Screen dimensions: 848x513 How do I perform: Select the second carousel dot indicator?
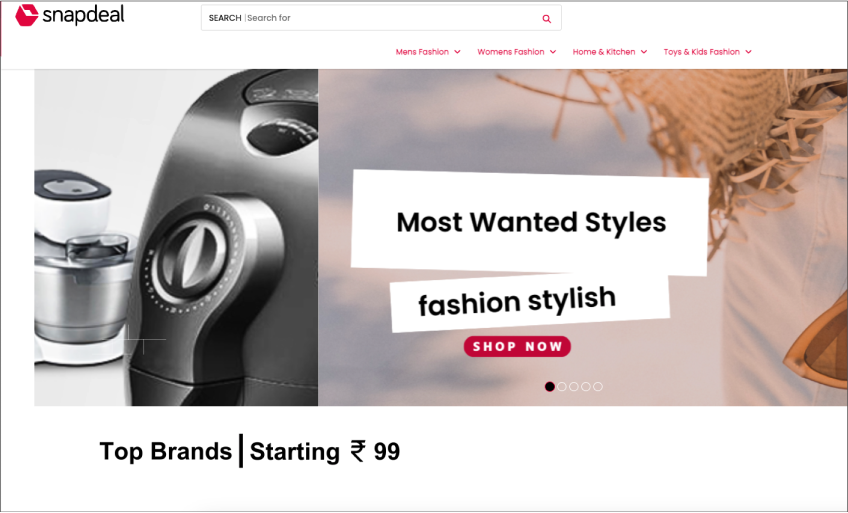point(562,387)
